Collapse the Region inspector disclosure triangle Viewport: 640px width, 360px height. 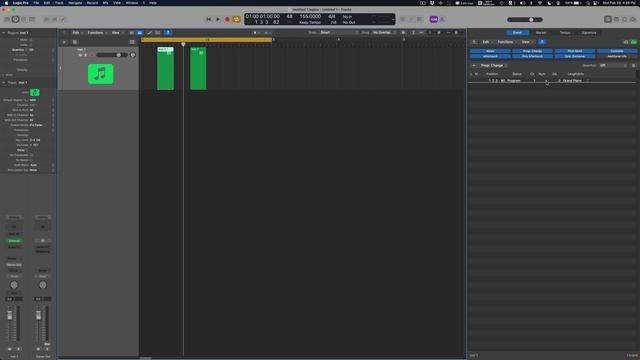(x=4, y=33)
